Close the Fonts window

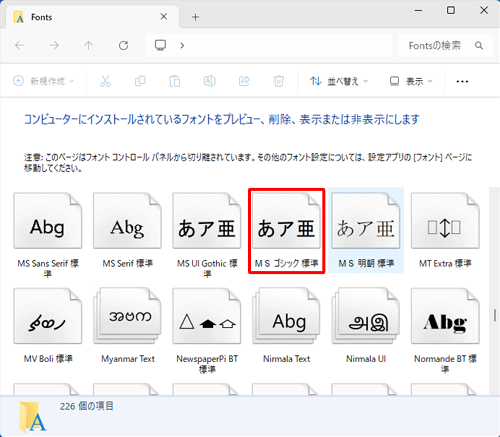click(484, 11)
